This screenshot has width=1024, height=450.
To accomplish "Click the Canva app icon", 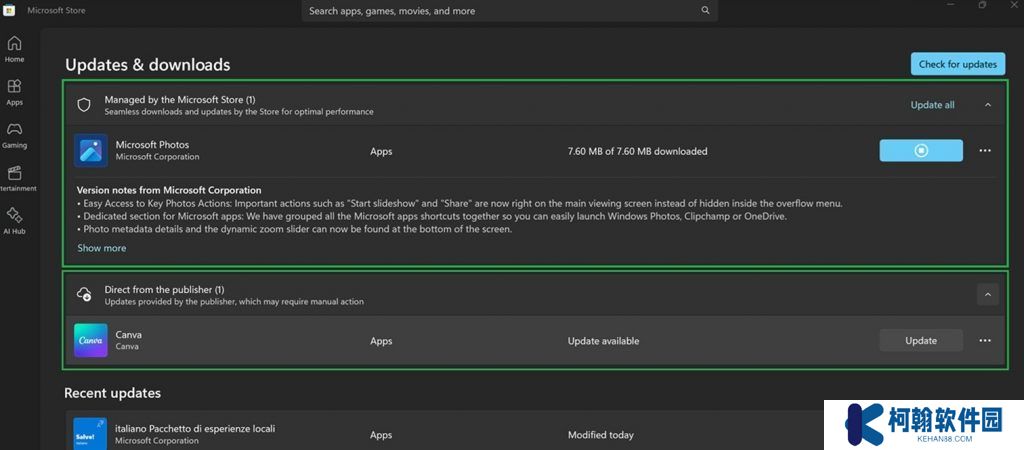I will [91, 340].
